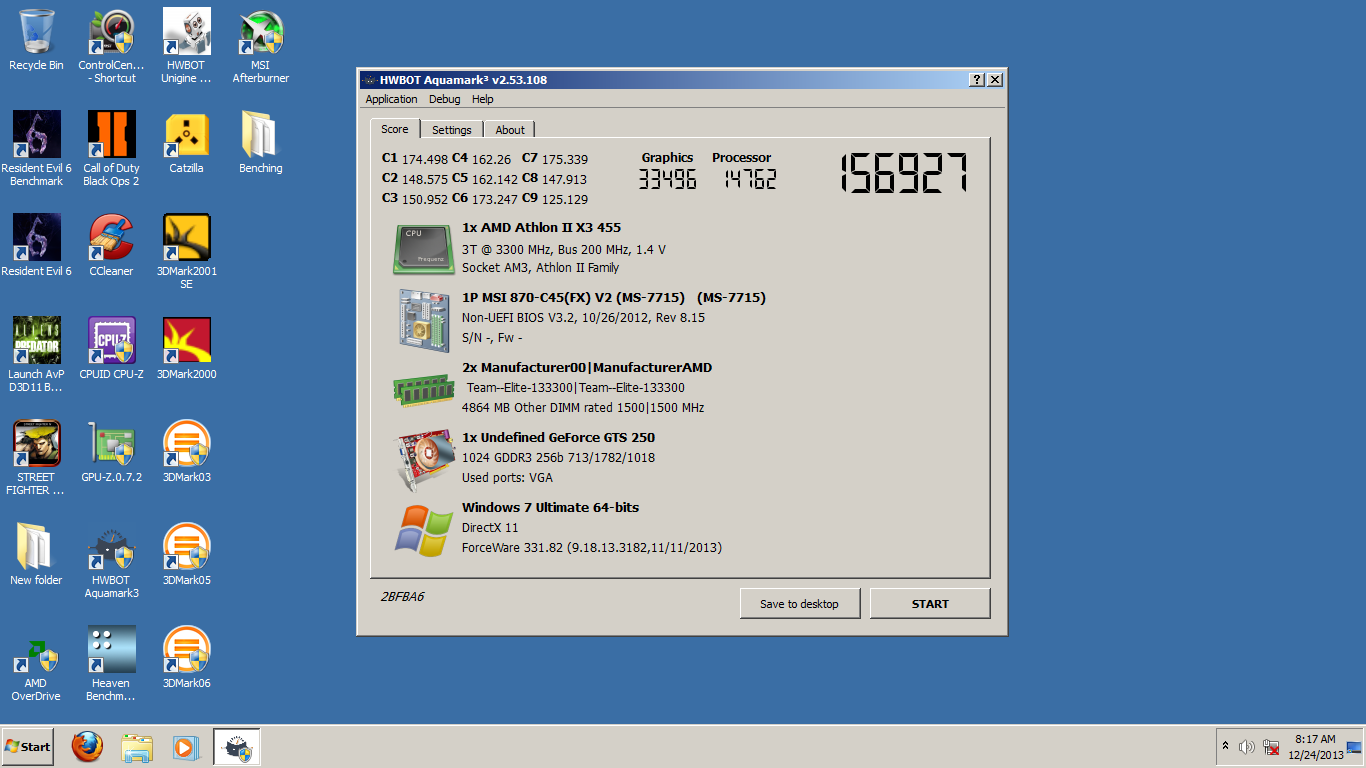Launch ControlCenter shortcut on desktop
This screenshot has height=768, width=1366.
click(x=111, y=46)
